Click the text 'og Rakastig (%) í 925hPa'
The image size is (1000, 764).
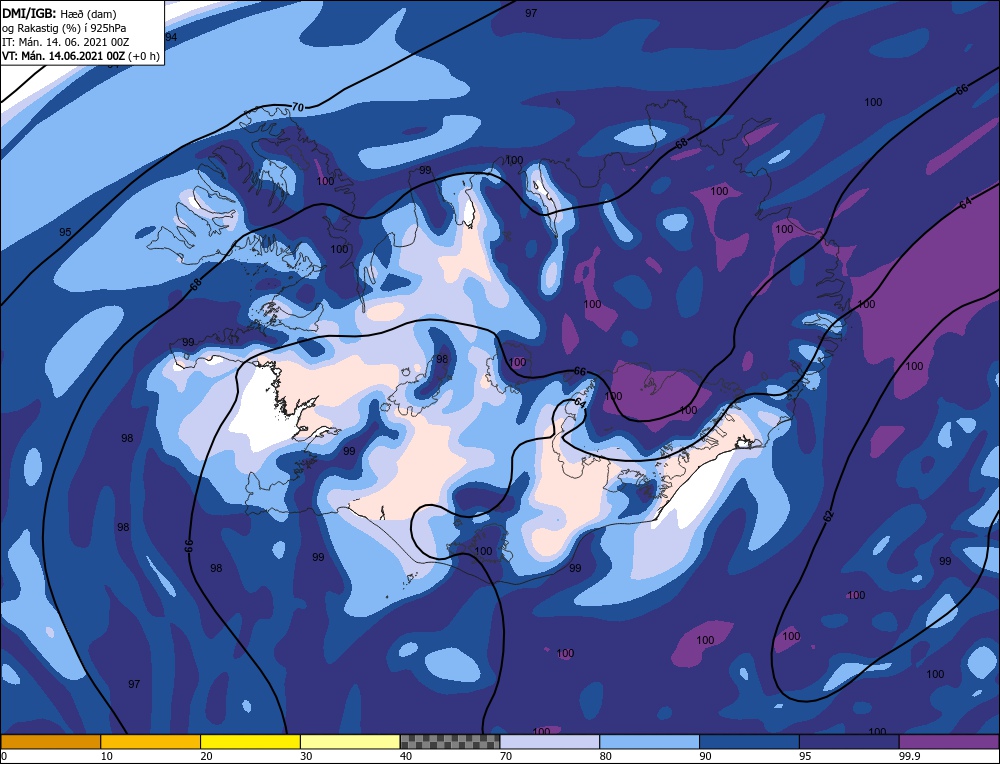click(64, 27)
